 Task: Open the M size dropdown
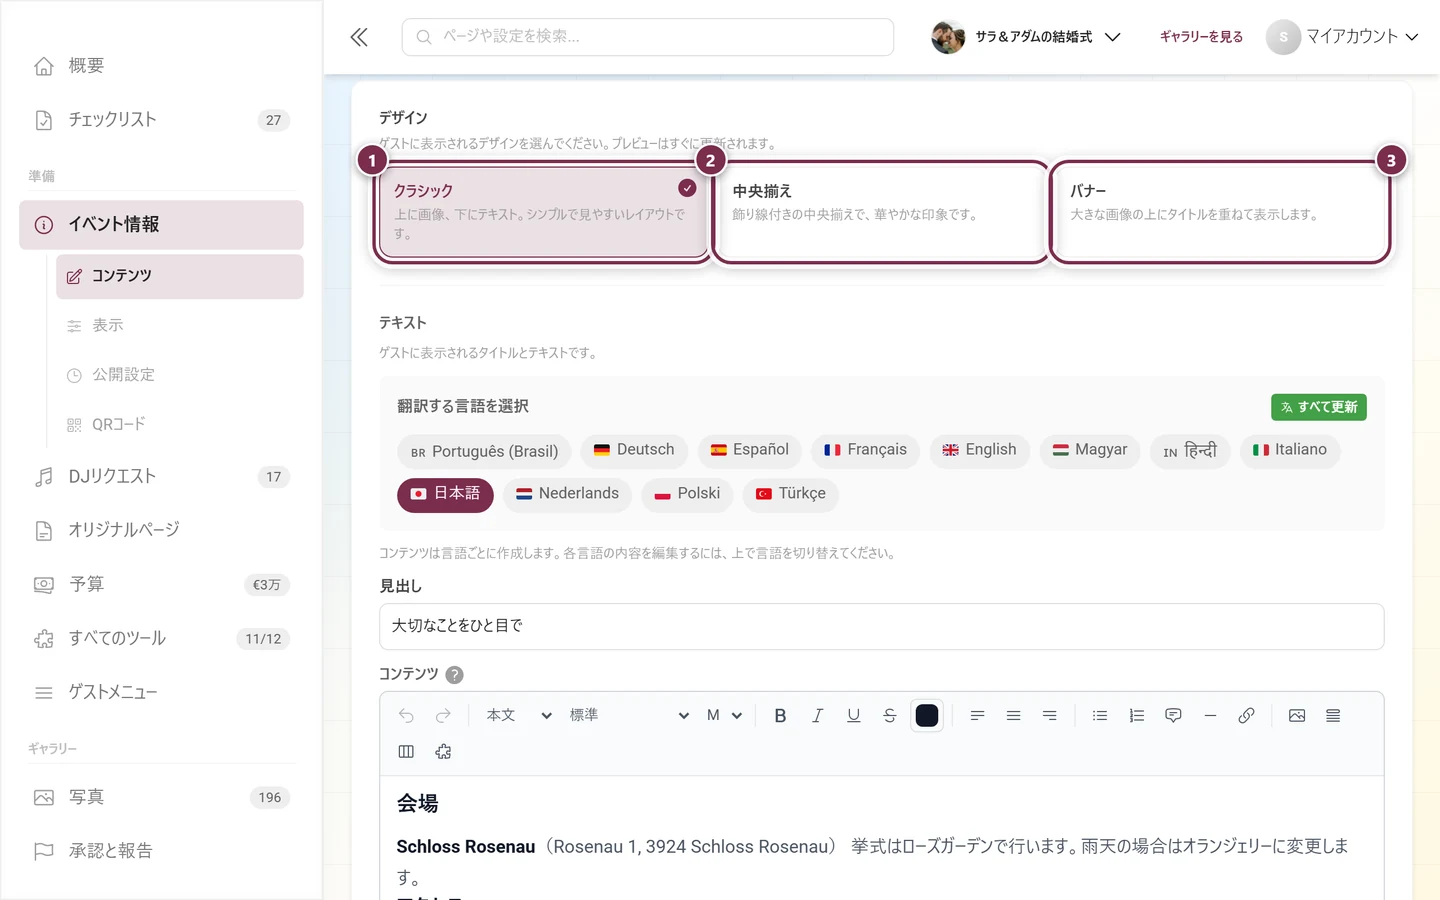coord(724,715)
